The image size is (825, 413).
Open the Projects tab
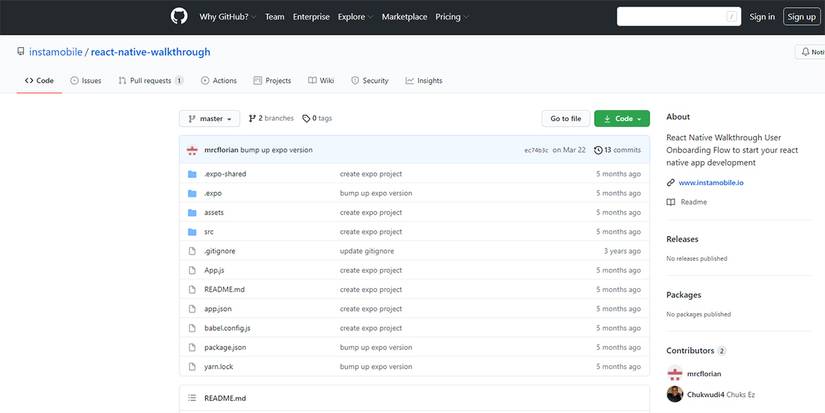(272, 80)
